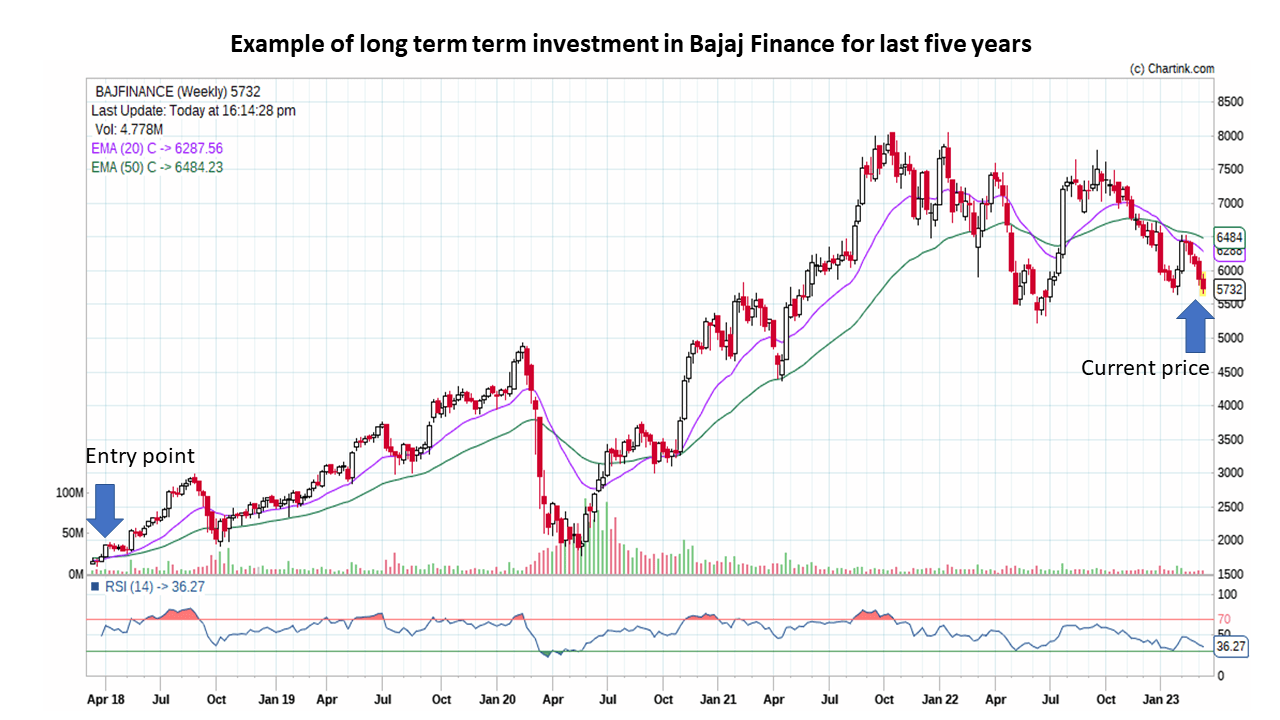The height and width of the screenshot is (720, 1280).
Task: Click the 3500 price axis label
Action: coord(1230,439)
